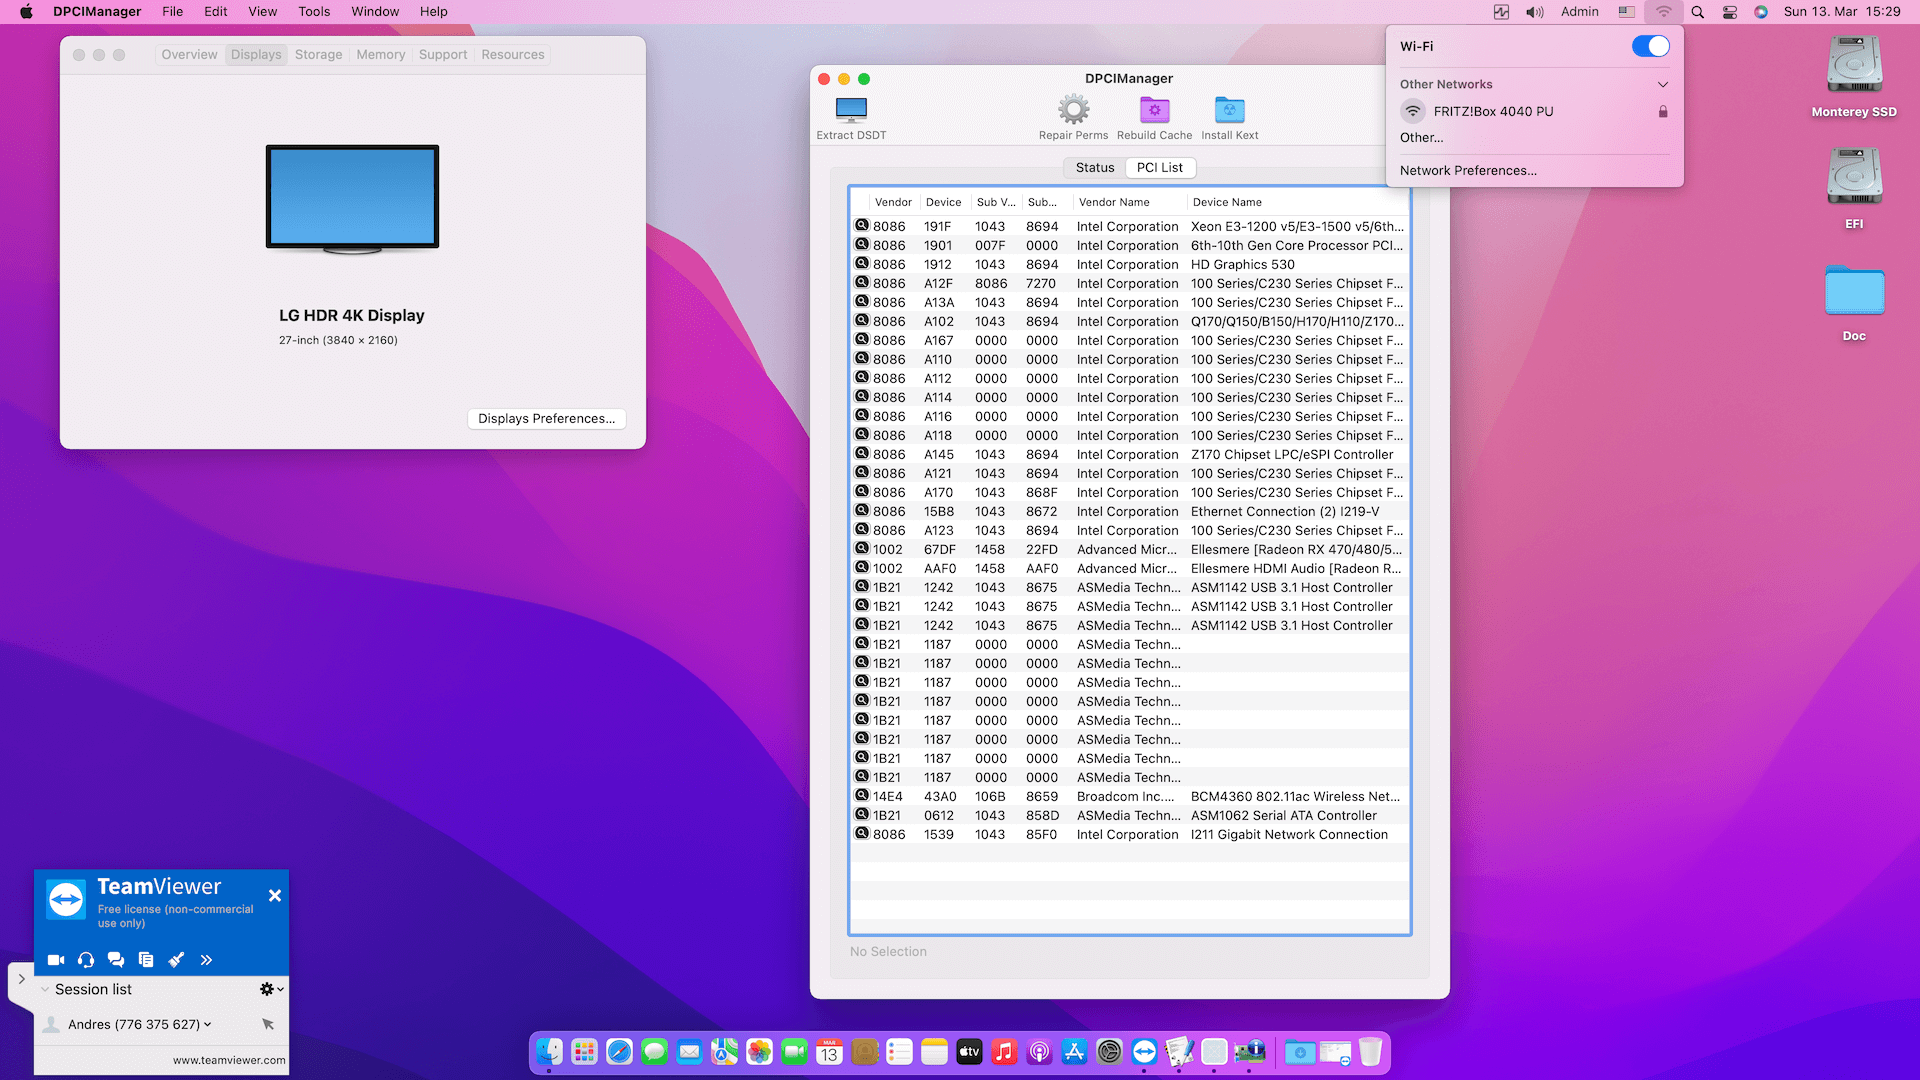Open the TeamViewer chat icon
1920x1080 pixels.
[x=116, y=960]
